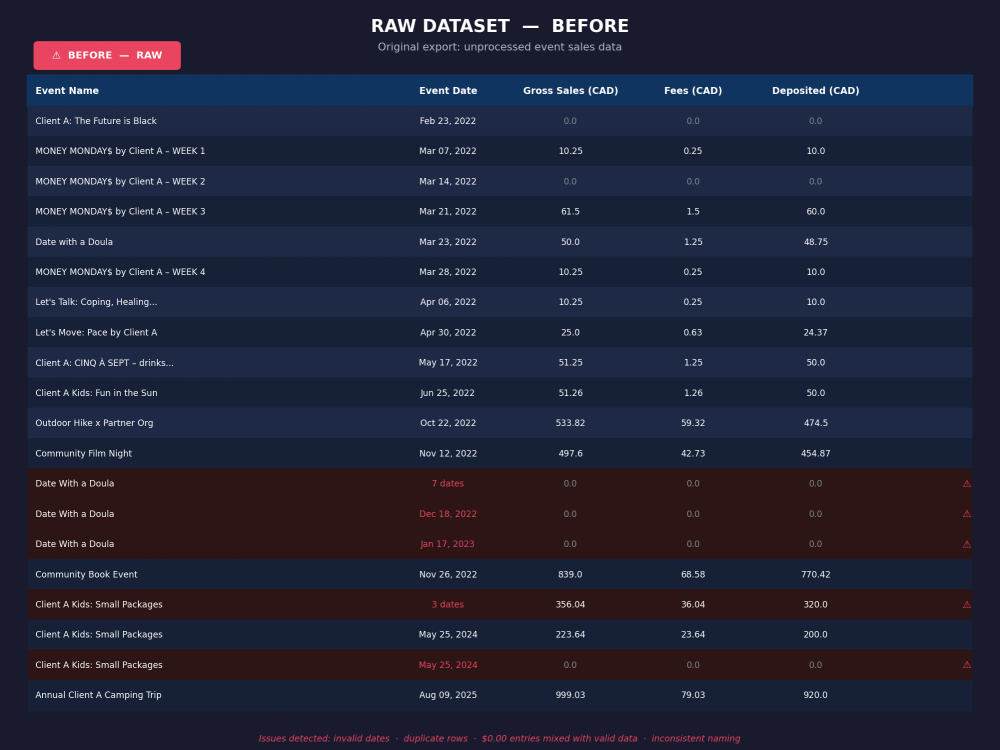
Task: Click the BEFORE — RAW badge button
Action: [x=107, y=55]
